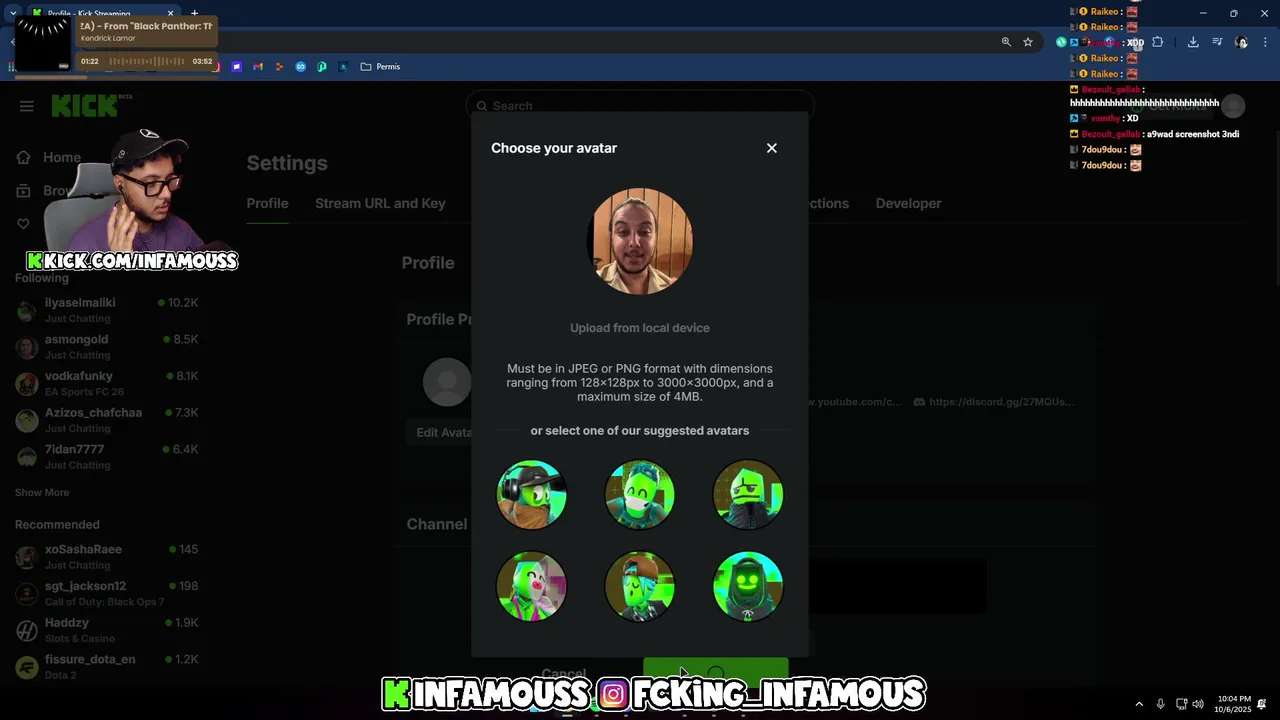This screenshot has height=720, width=1280.
Task: Click the zoom magnifier icon in address bar
Action: coord(1006,42)
